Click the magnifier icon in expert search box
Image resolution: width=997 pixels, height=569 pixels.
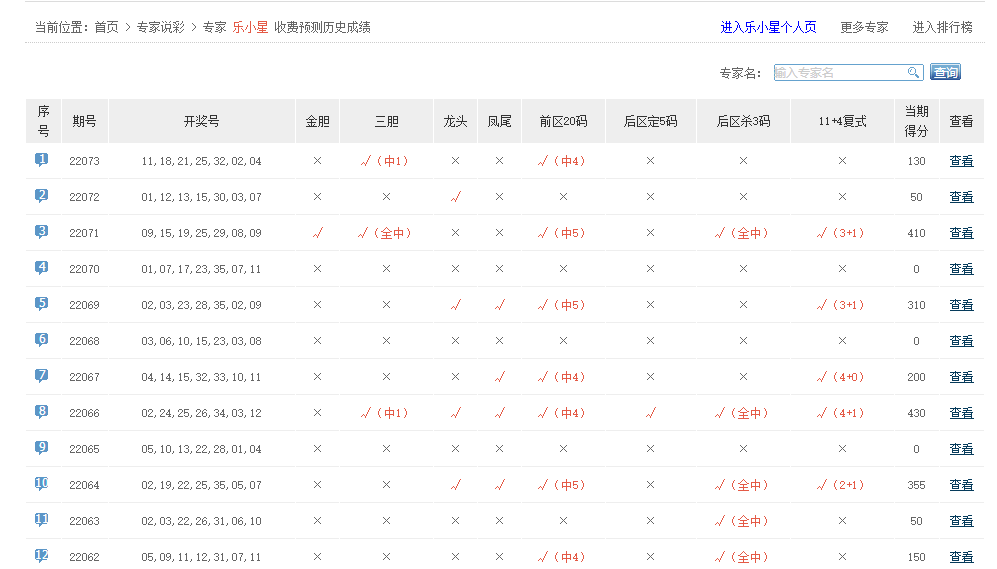[912, 73]
